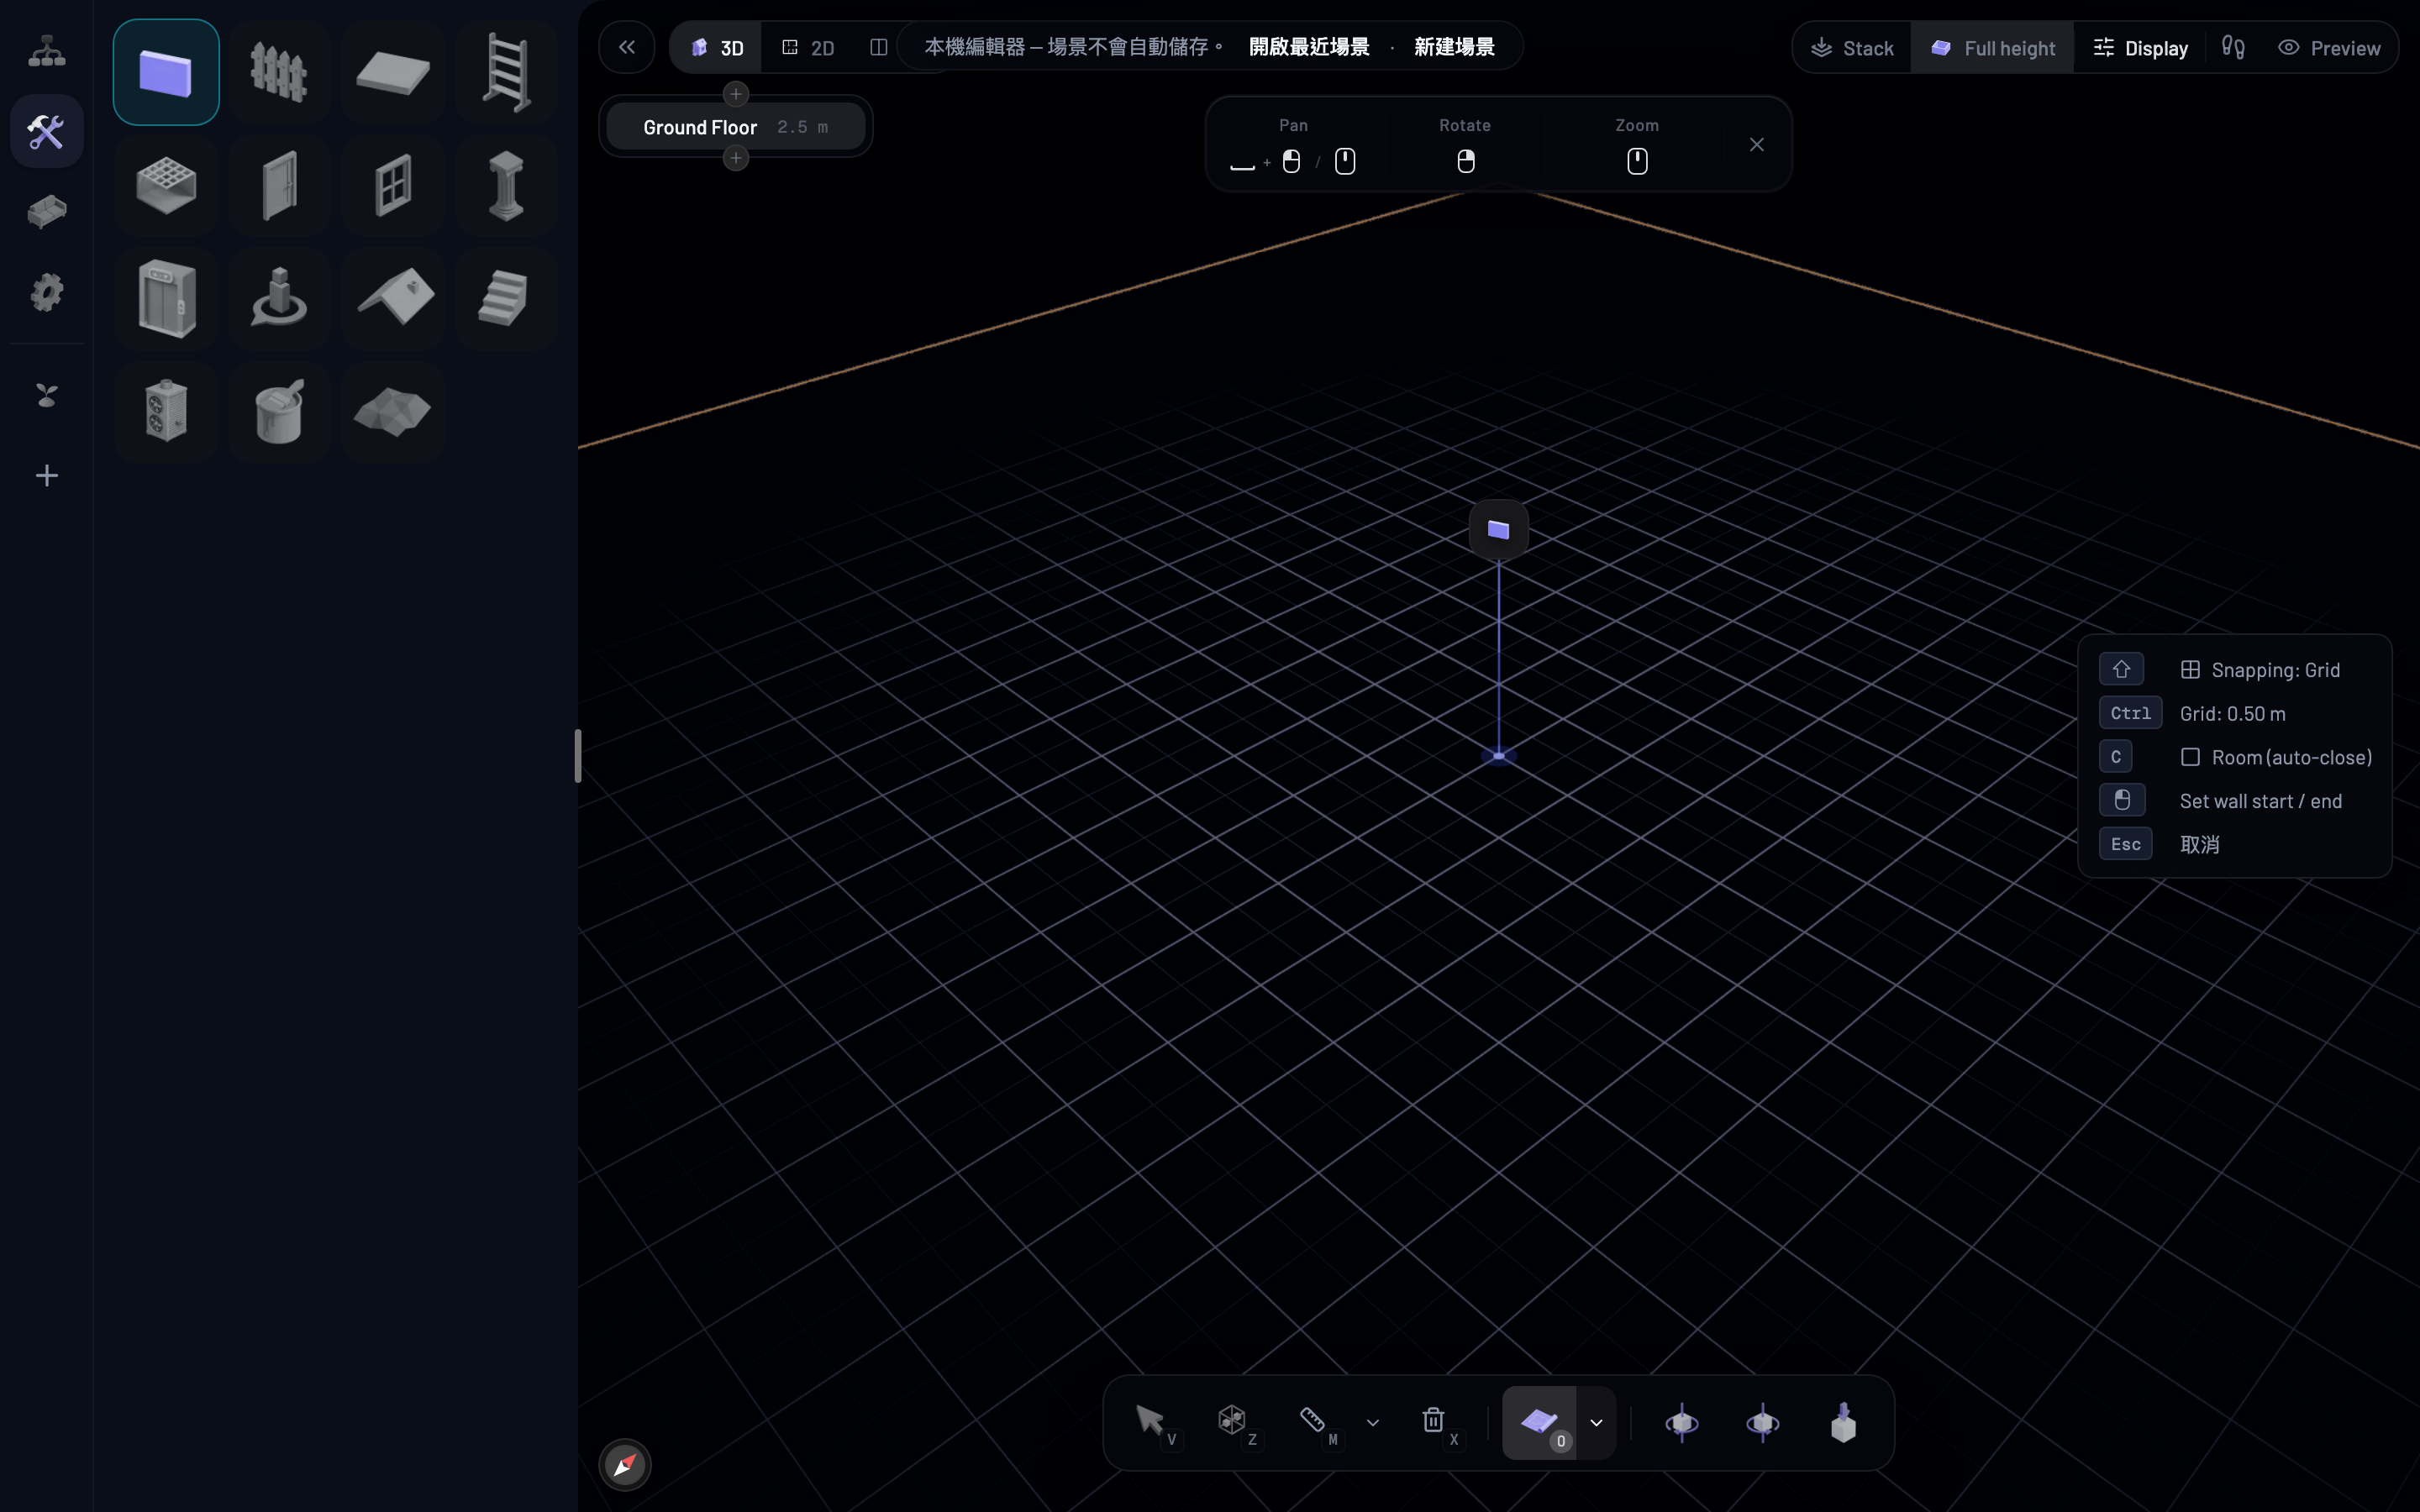Open the furniture sofa sidebar panel
The width and height of the screenshot is (2420, 1512).
(x=46, y=211)
